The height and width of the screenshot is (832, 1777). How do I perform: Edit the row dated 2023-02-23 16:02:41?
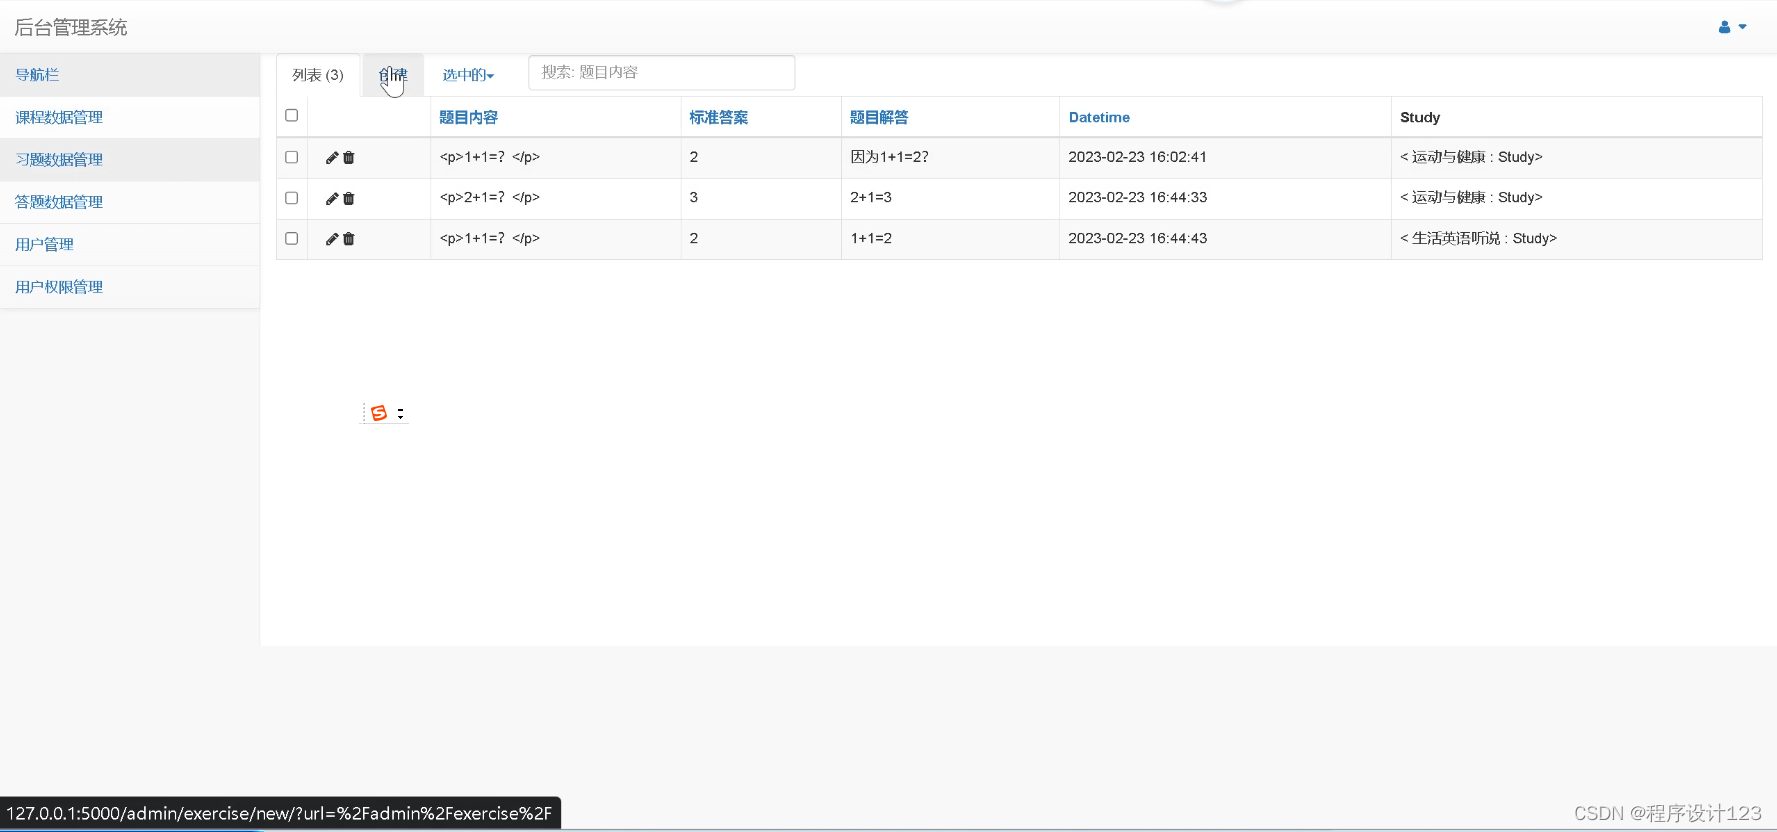click(x=332, y=158)
